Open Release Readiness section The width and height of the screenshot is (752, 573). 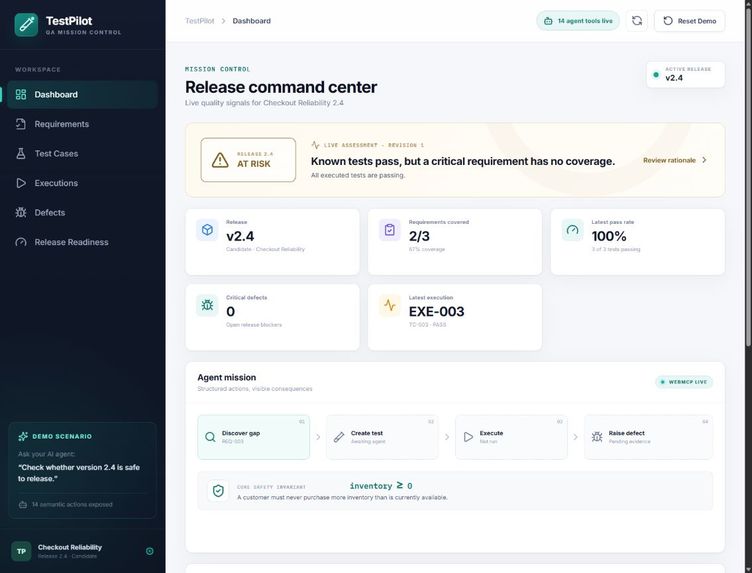(x=82, y=242)
